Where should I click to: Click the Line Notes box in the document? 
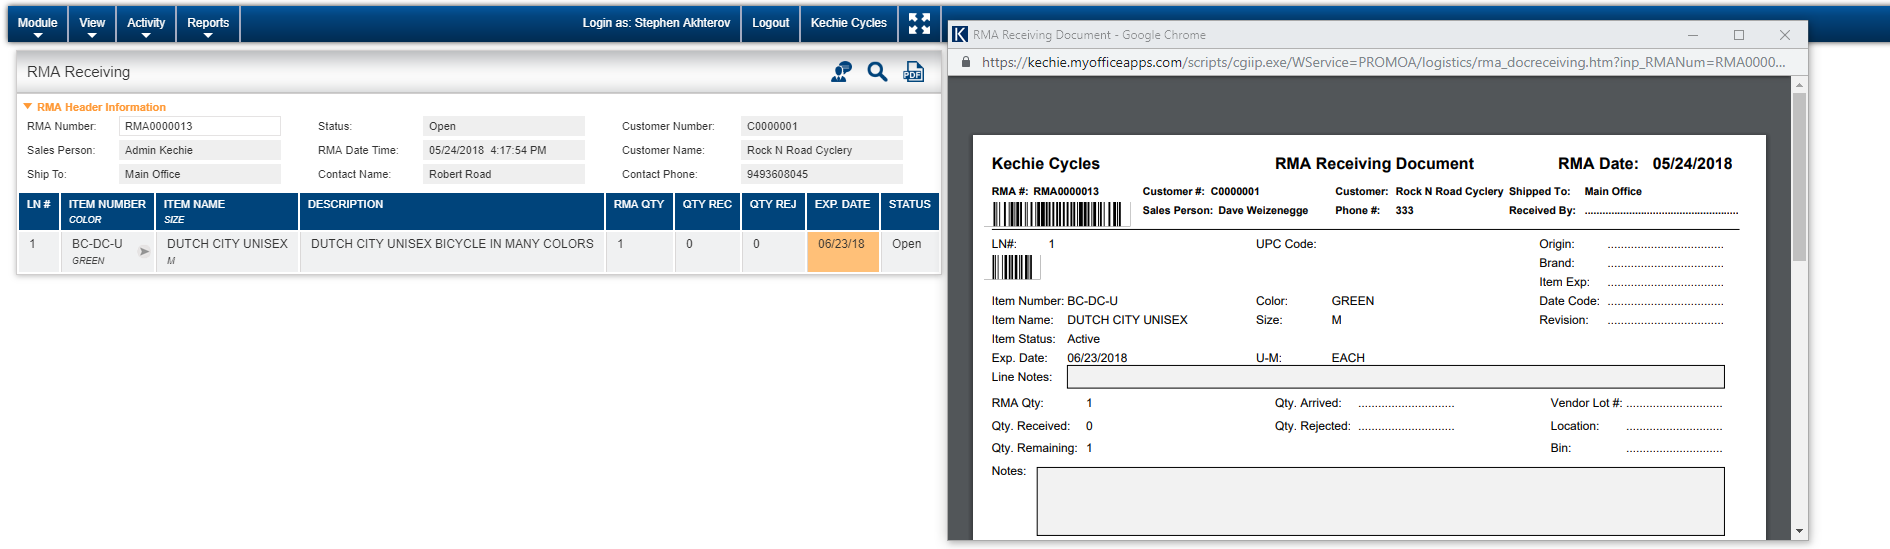1395,377
